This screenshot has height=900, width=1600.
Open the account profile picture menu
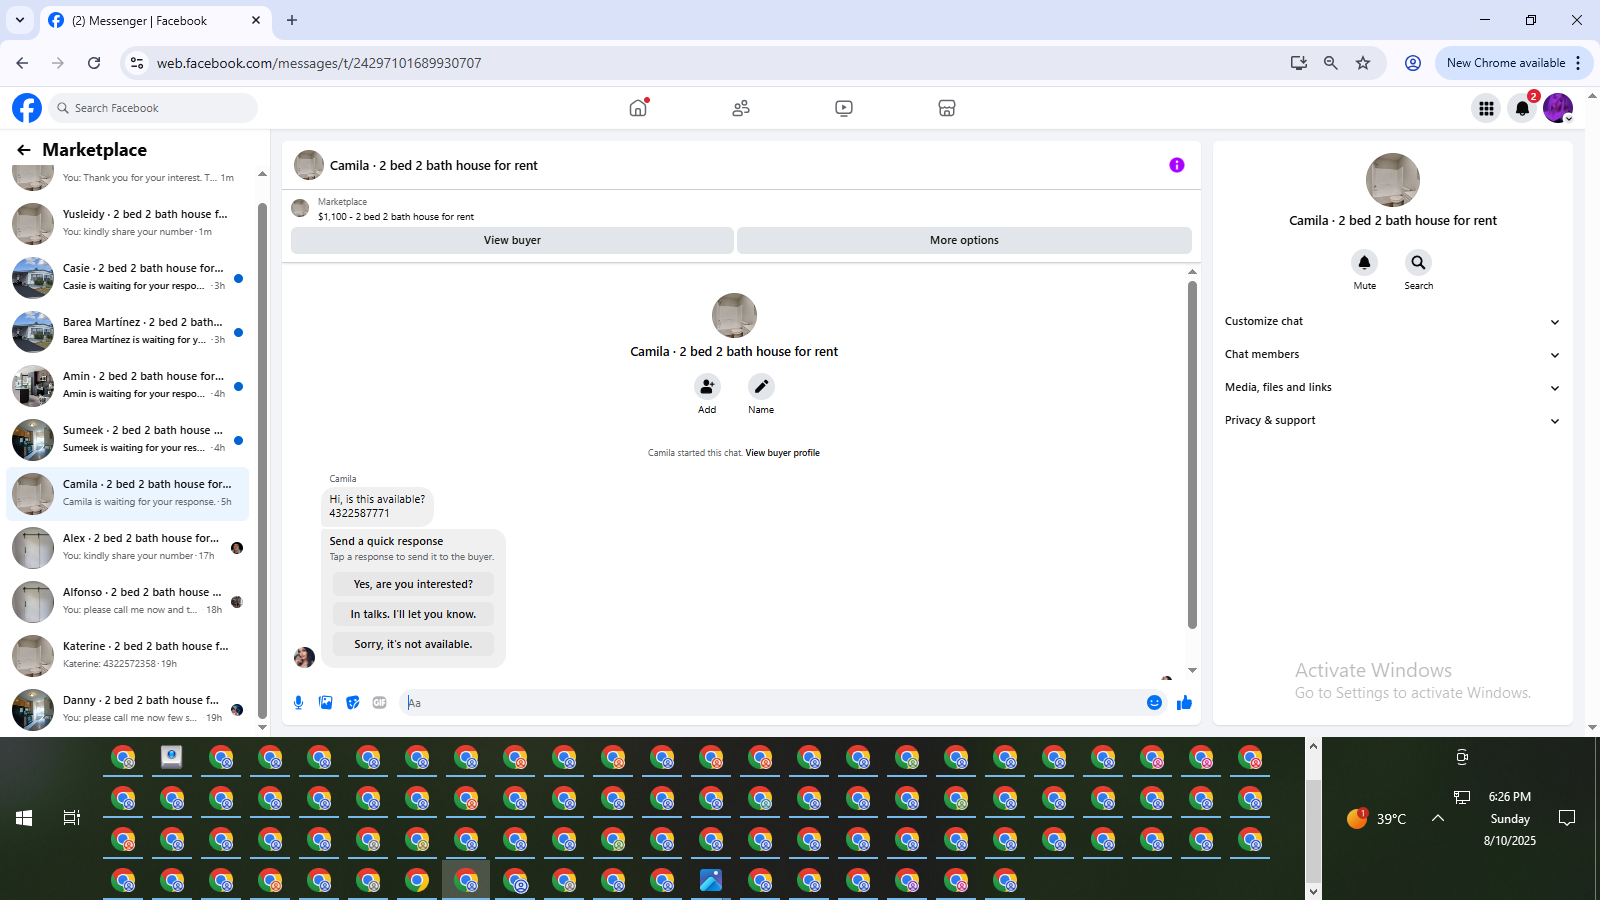[1558, 108]
